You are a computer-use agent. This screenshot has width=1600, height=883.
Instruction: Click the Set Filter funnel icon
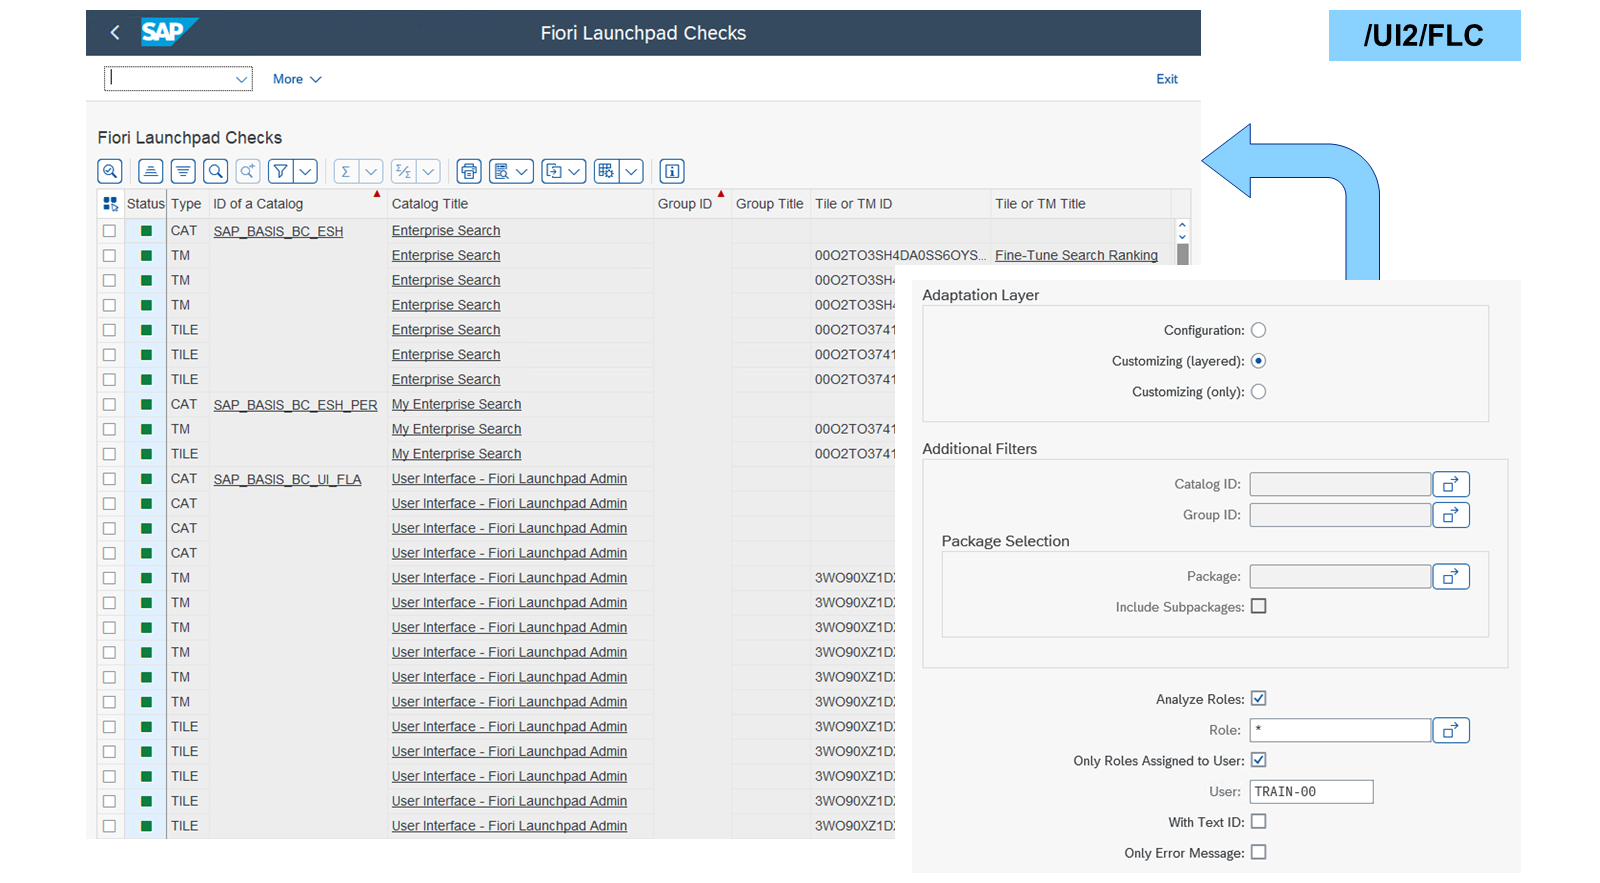[x=281, y=171]
